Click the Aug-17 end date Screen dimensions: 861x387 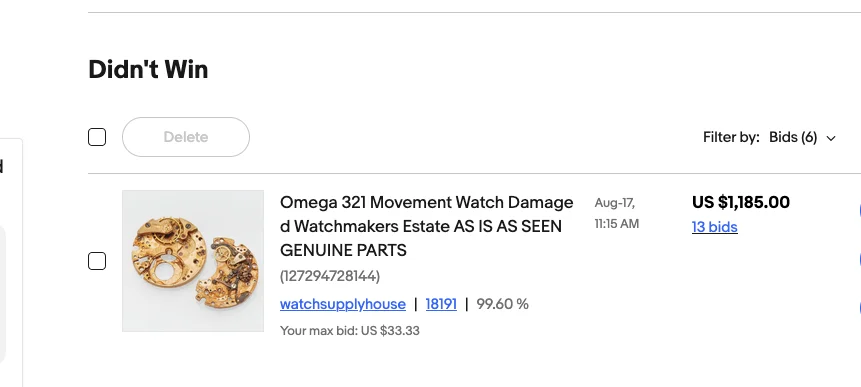point(614,203)
